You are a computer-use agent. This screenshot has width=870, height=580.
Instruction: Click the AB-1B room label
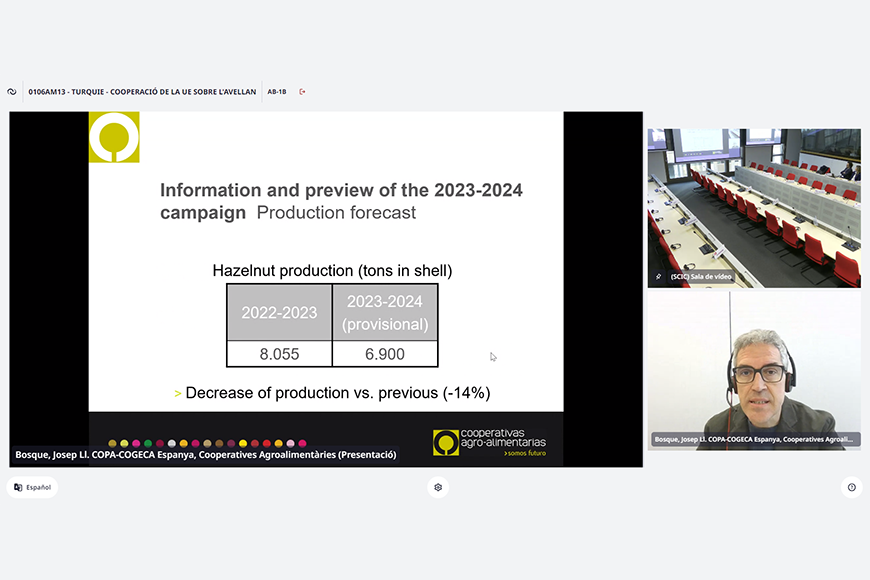pos(277,92)
